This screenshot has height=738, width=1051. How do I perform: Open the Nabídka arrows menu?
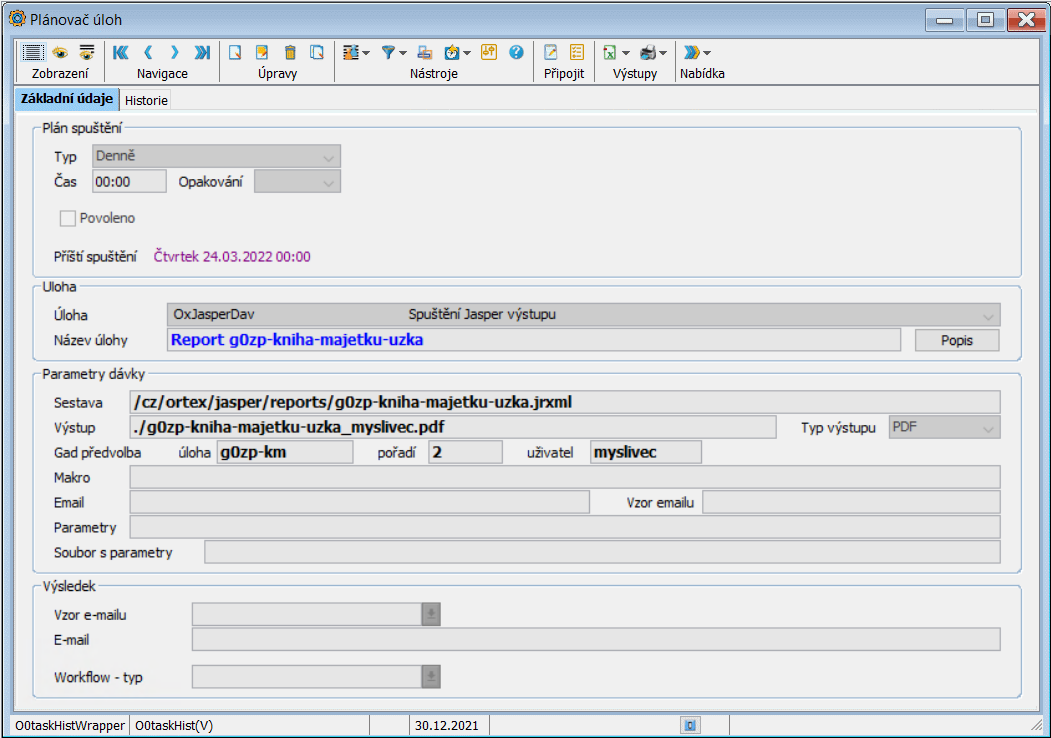(x=696, y=53)
